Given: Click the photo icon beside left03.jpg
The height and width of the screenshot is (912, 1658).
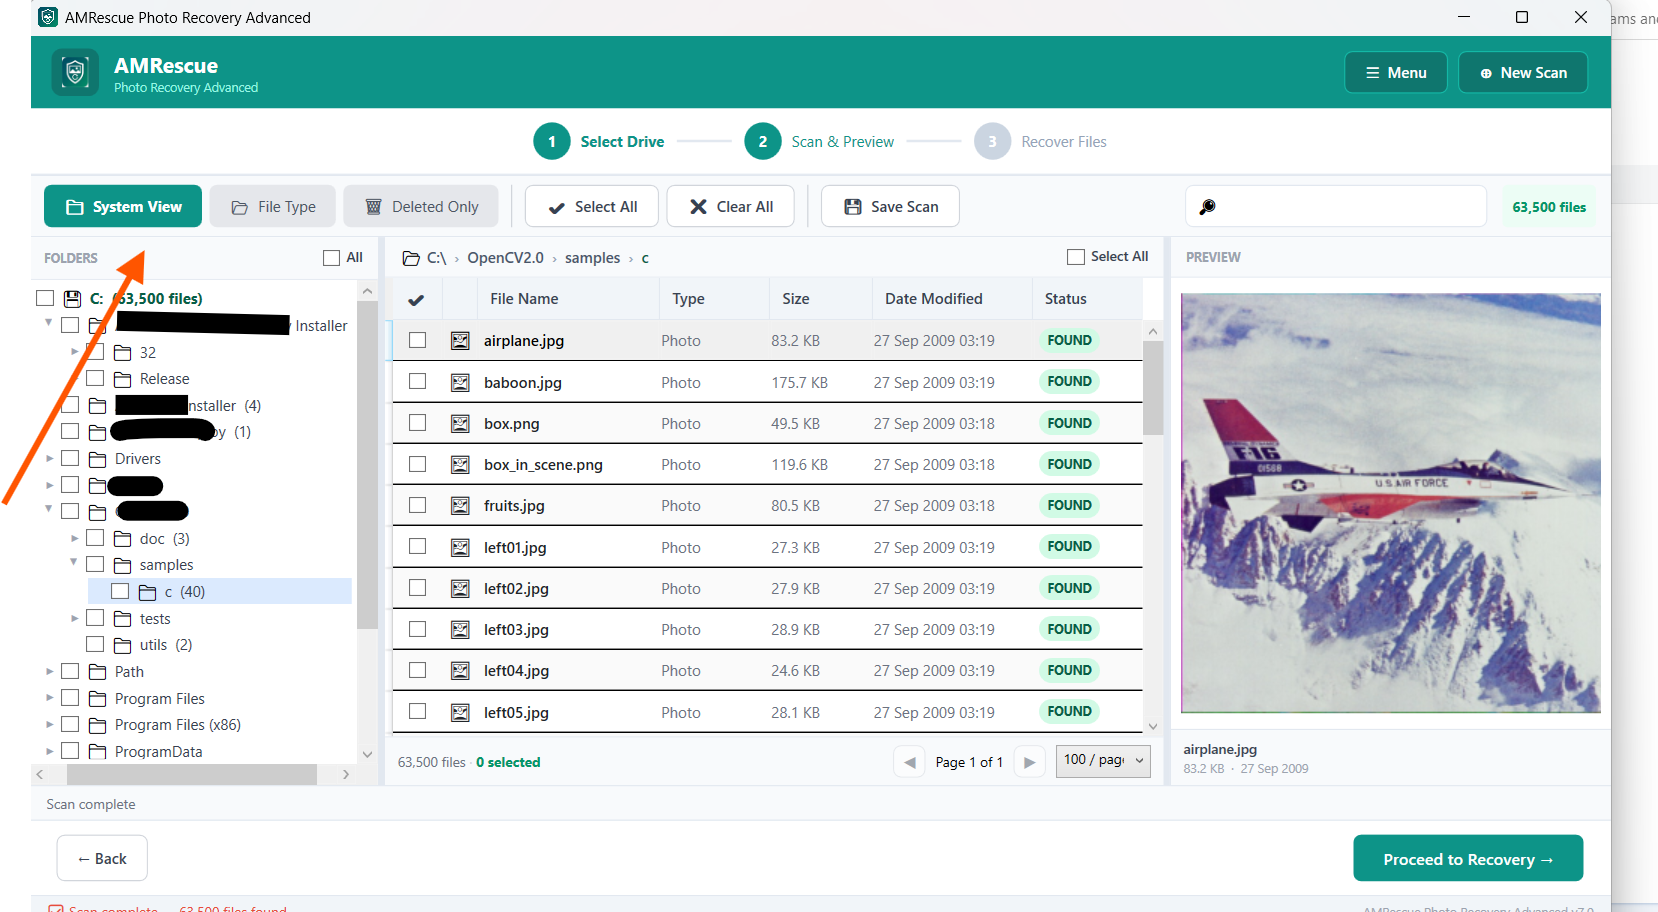Looking at the screenshot, I should point(460,630).
